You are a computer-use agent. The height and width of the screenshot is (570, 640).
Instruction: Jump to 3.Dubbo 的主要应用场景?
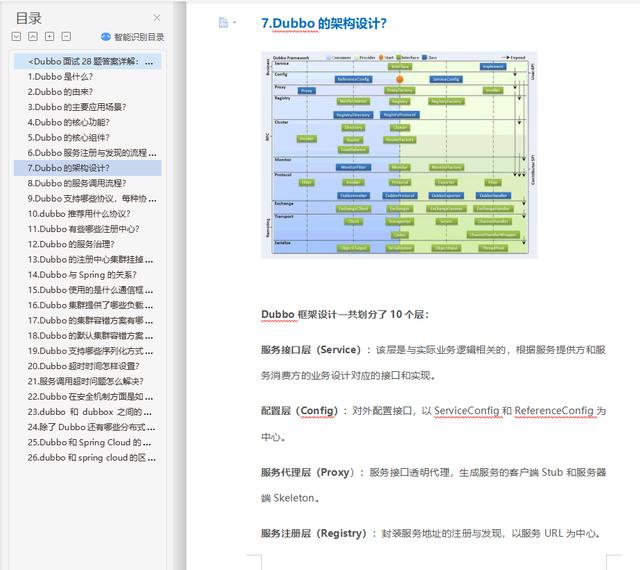tap(77, 107)
